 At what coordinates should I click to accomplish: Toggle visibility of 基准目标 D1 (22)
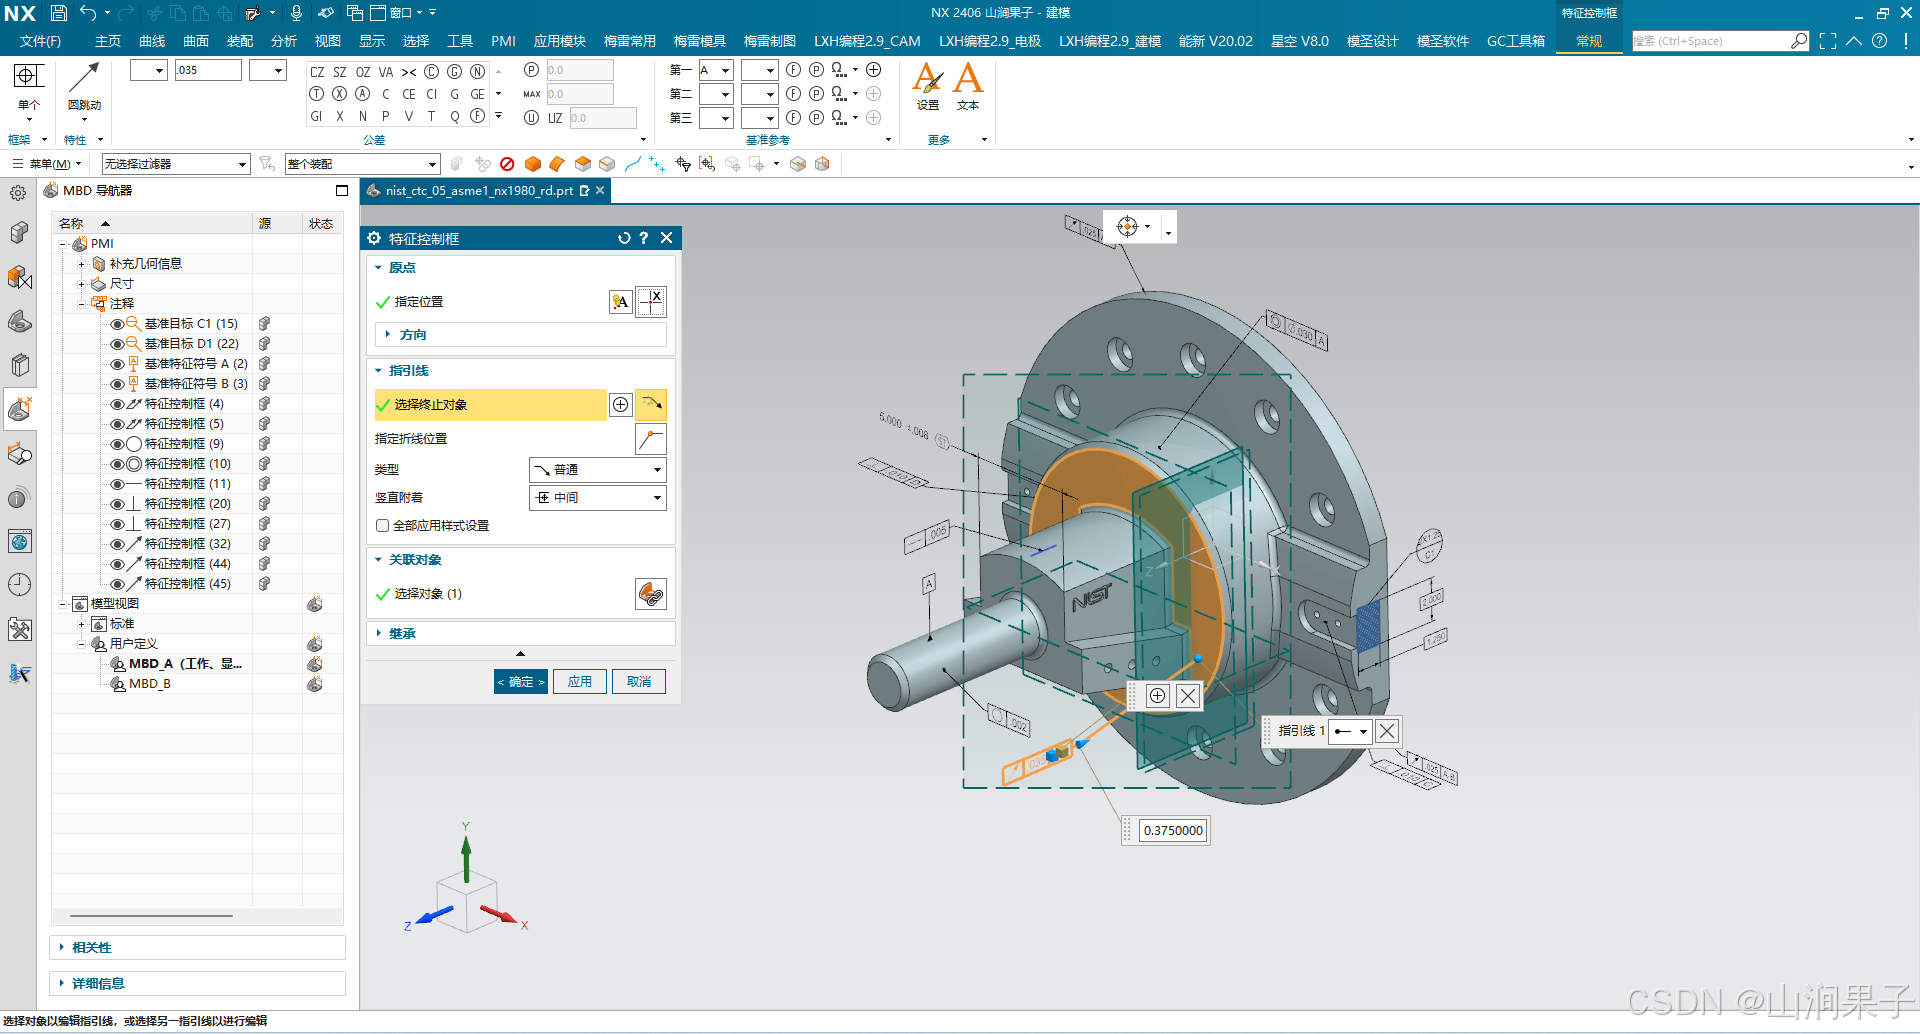coord(117,344)
